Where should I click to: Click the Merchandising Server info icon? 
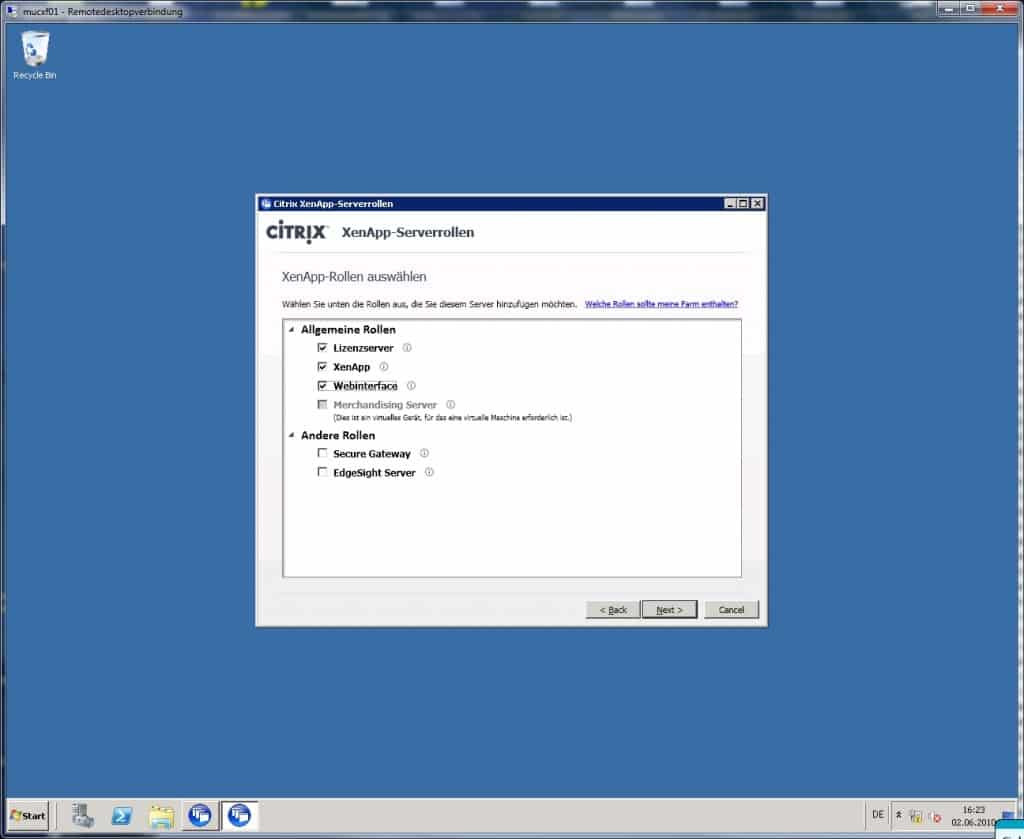pyautogui.click(x=450, y=405)
